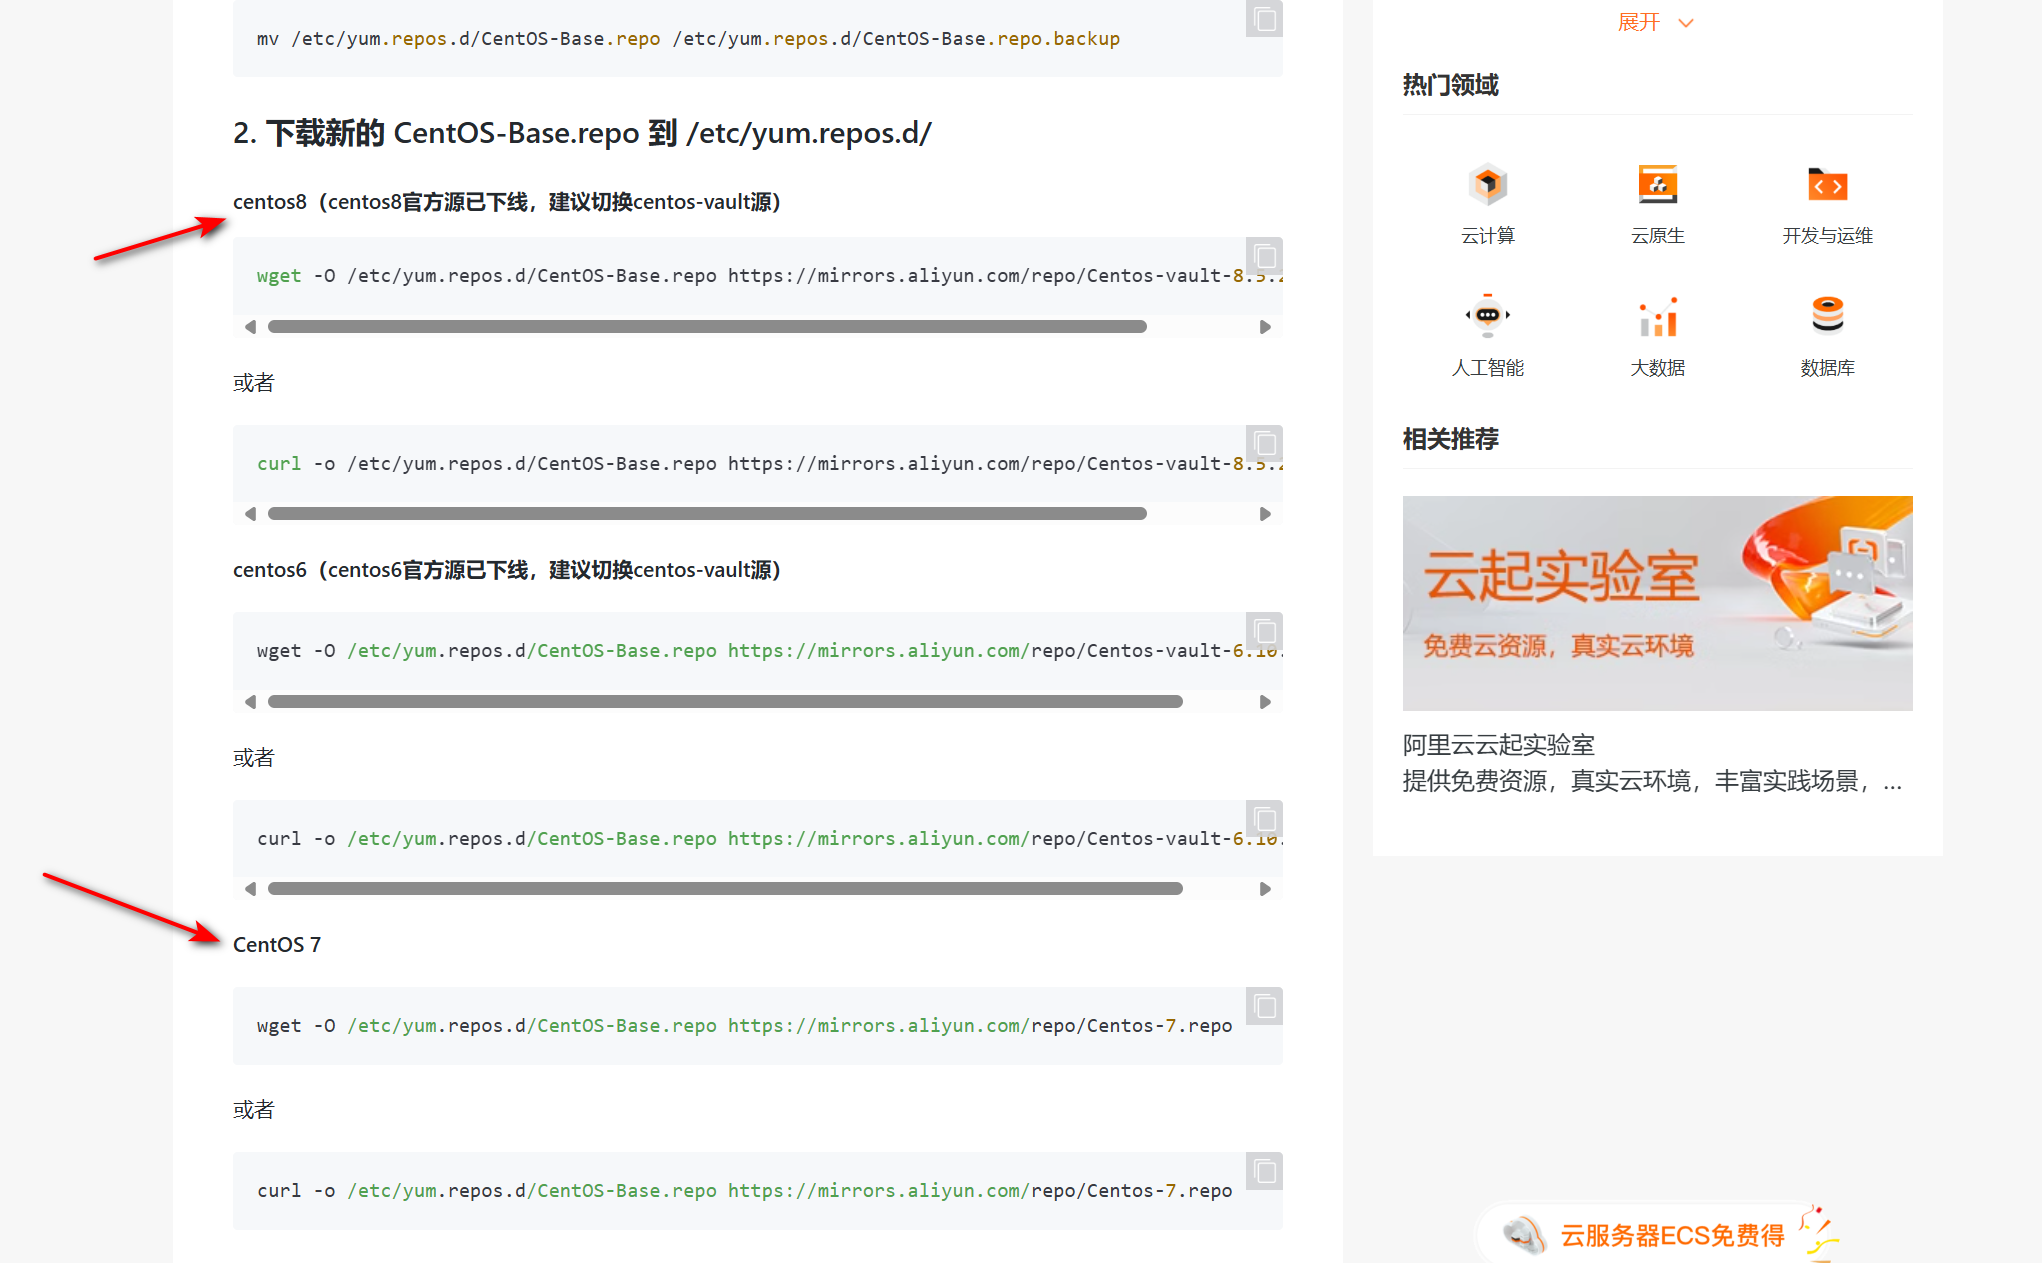The image size is (2042, 1263).
Task: Open the 云起实验室 banner image
Action: [1657, 603]
